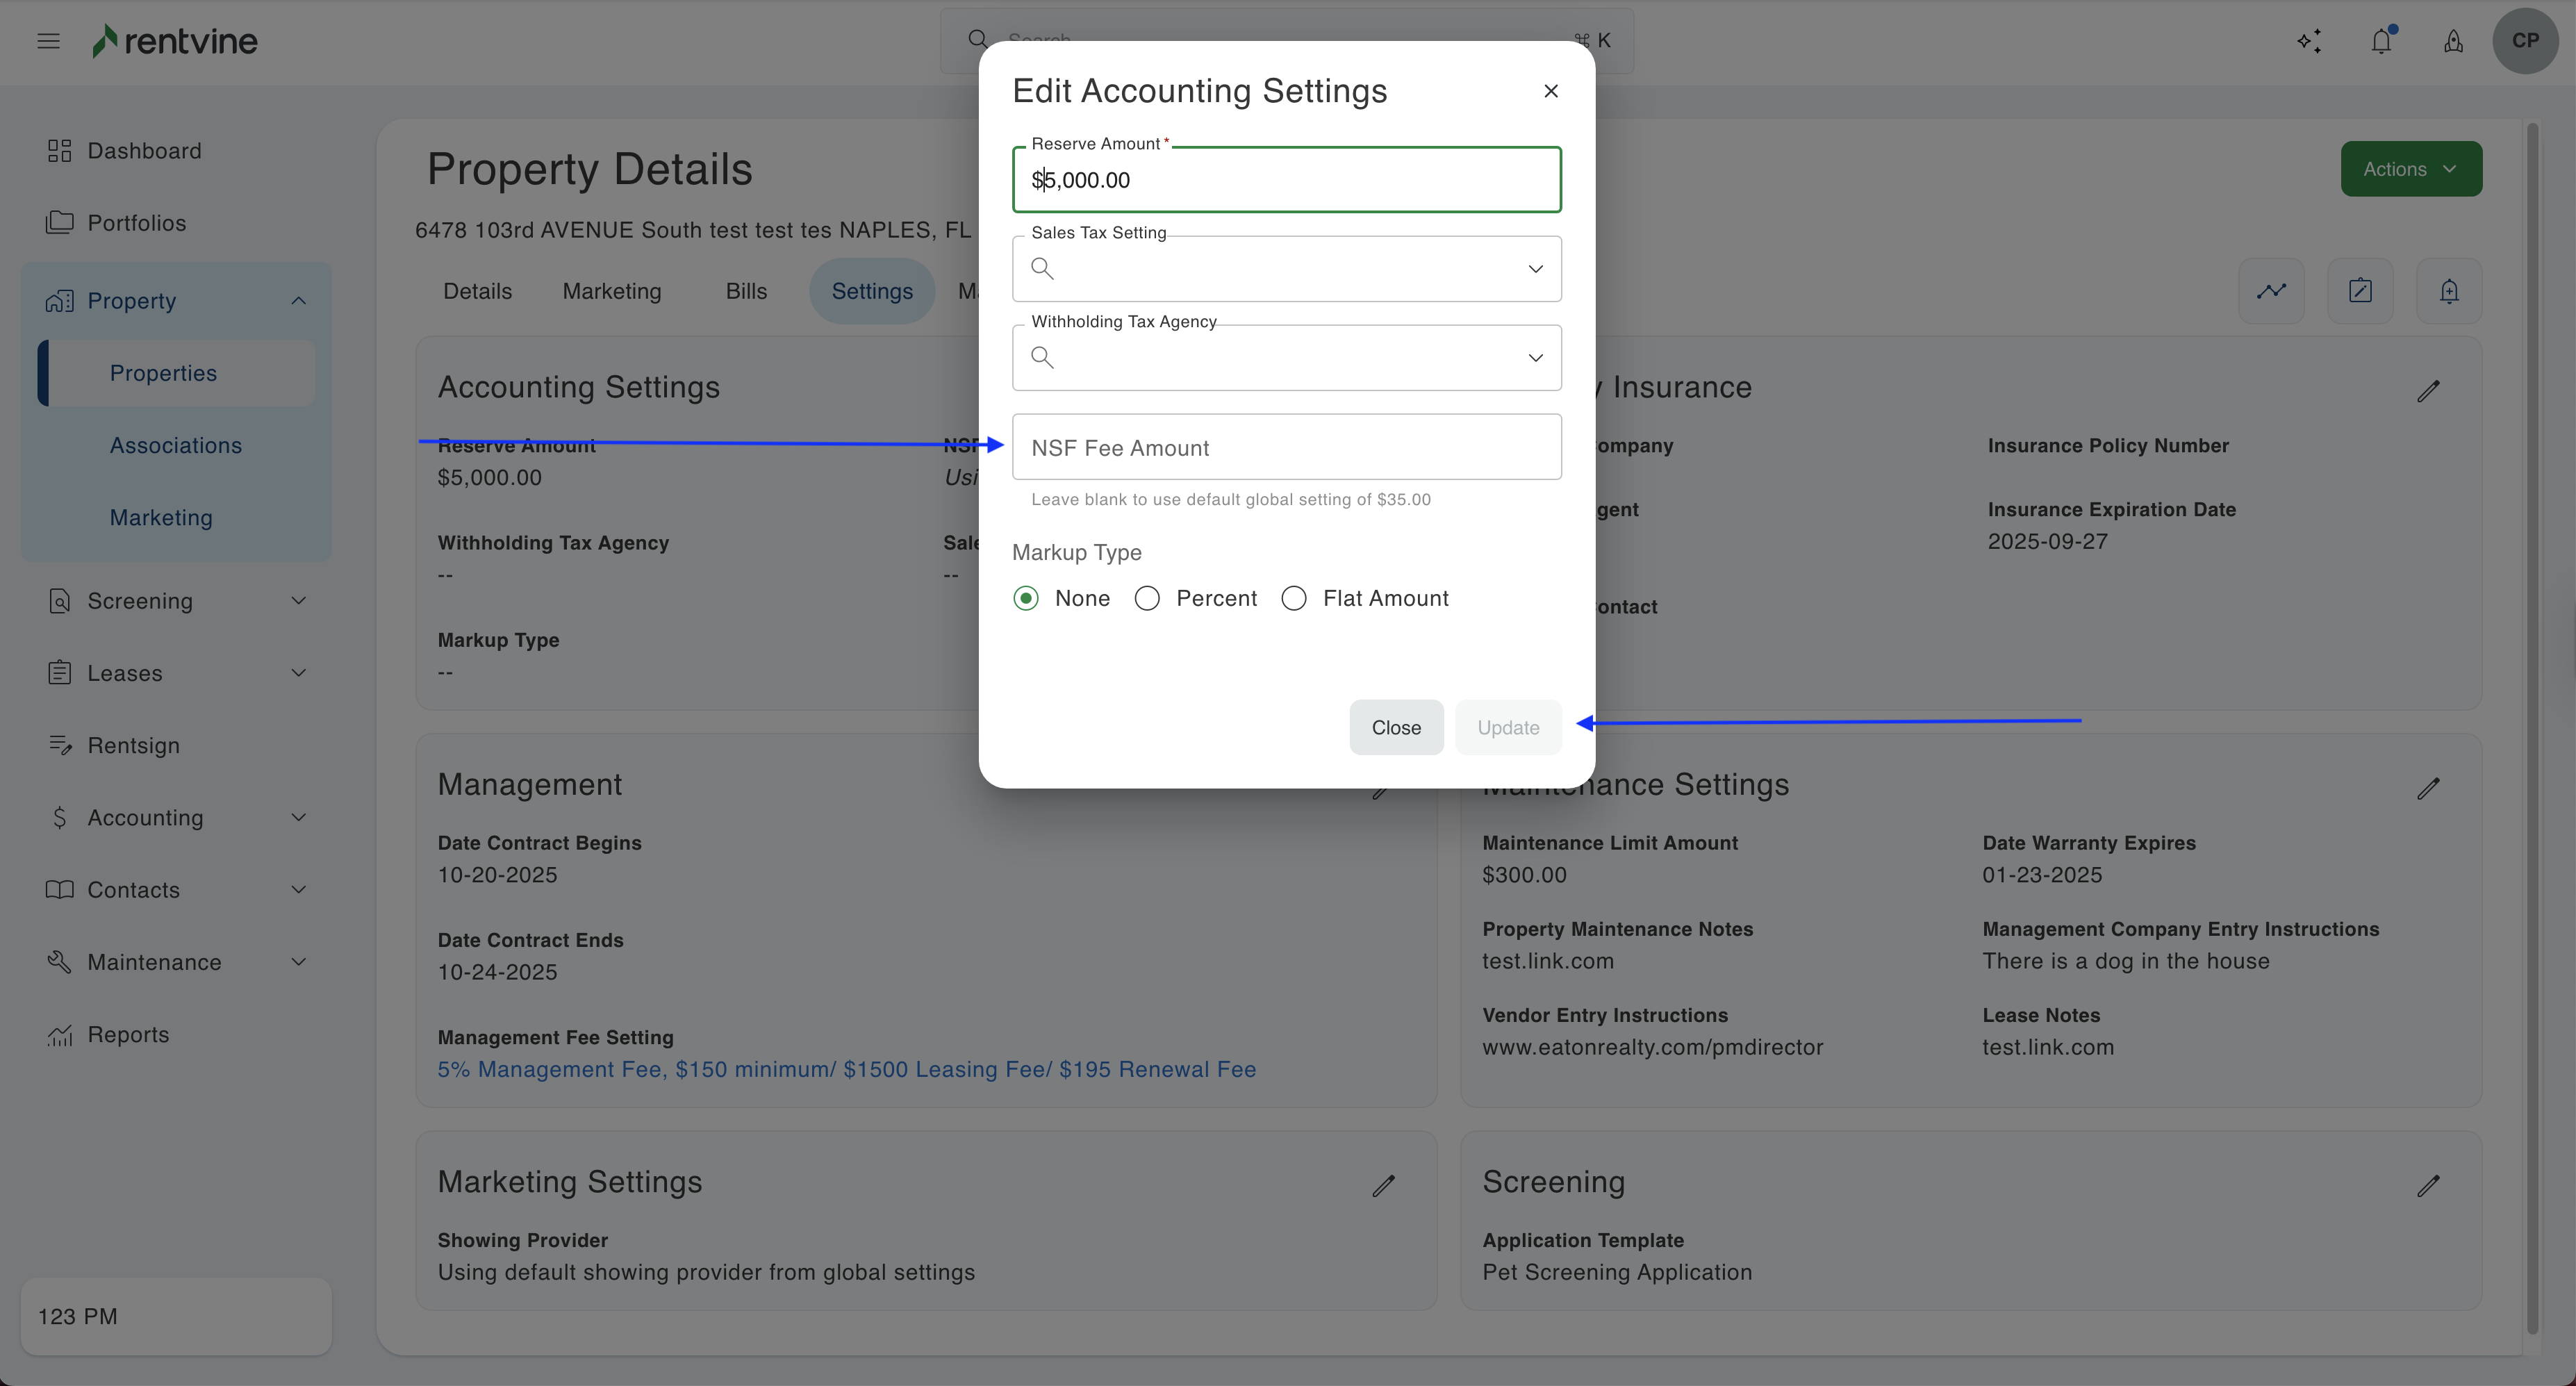Close dialog with X icon
This screenshot has height=1386, width=2576.
pos(1550,91)
